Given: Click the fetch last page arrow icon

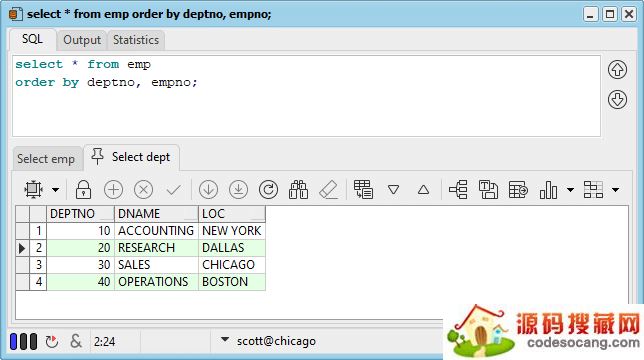Looking at the screenshot, I should click(x=238, y=190).
